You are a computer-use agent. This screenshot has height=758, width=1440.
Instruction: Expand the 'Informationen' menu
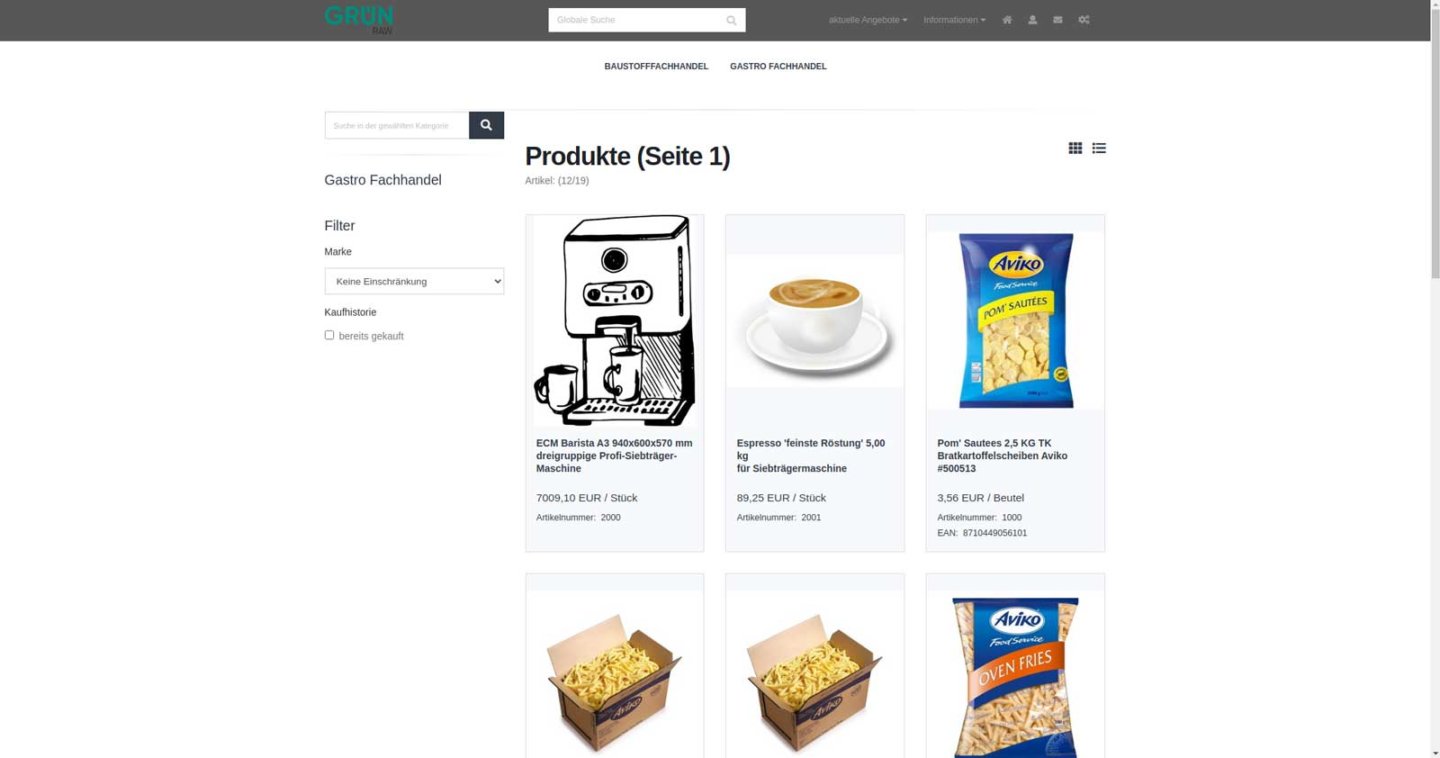click(954, 20)
